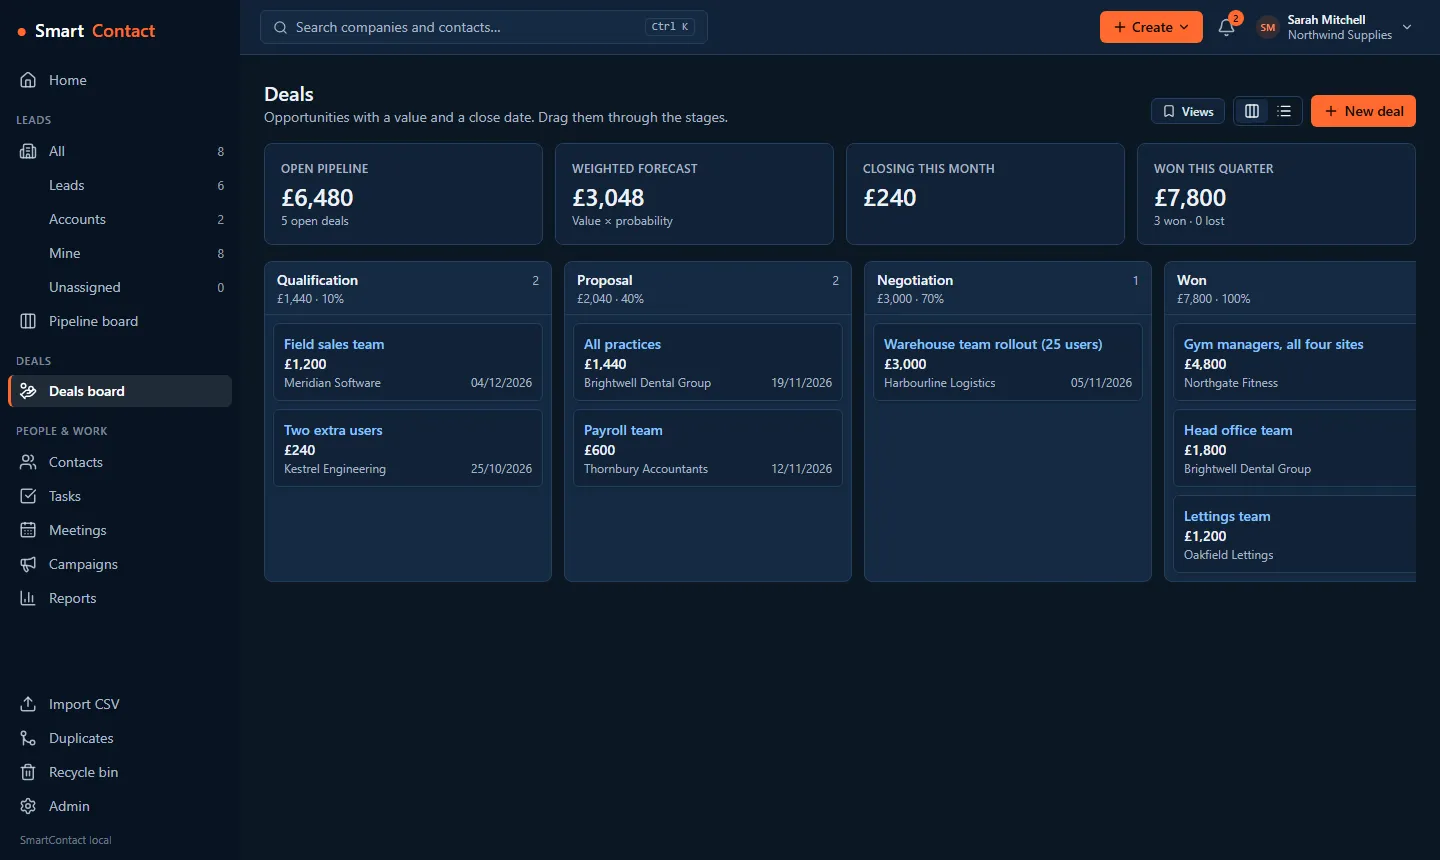1440x860 pixels.
Task: Open the Campaigns page
Action: (x=120, y=564)
